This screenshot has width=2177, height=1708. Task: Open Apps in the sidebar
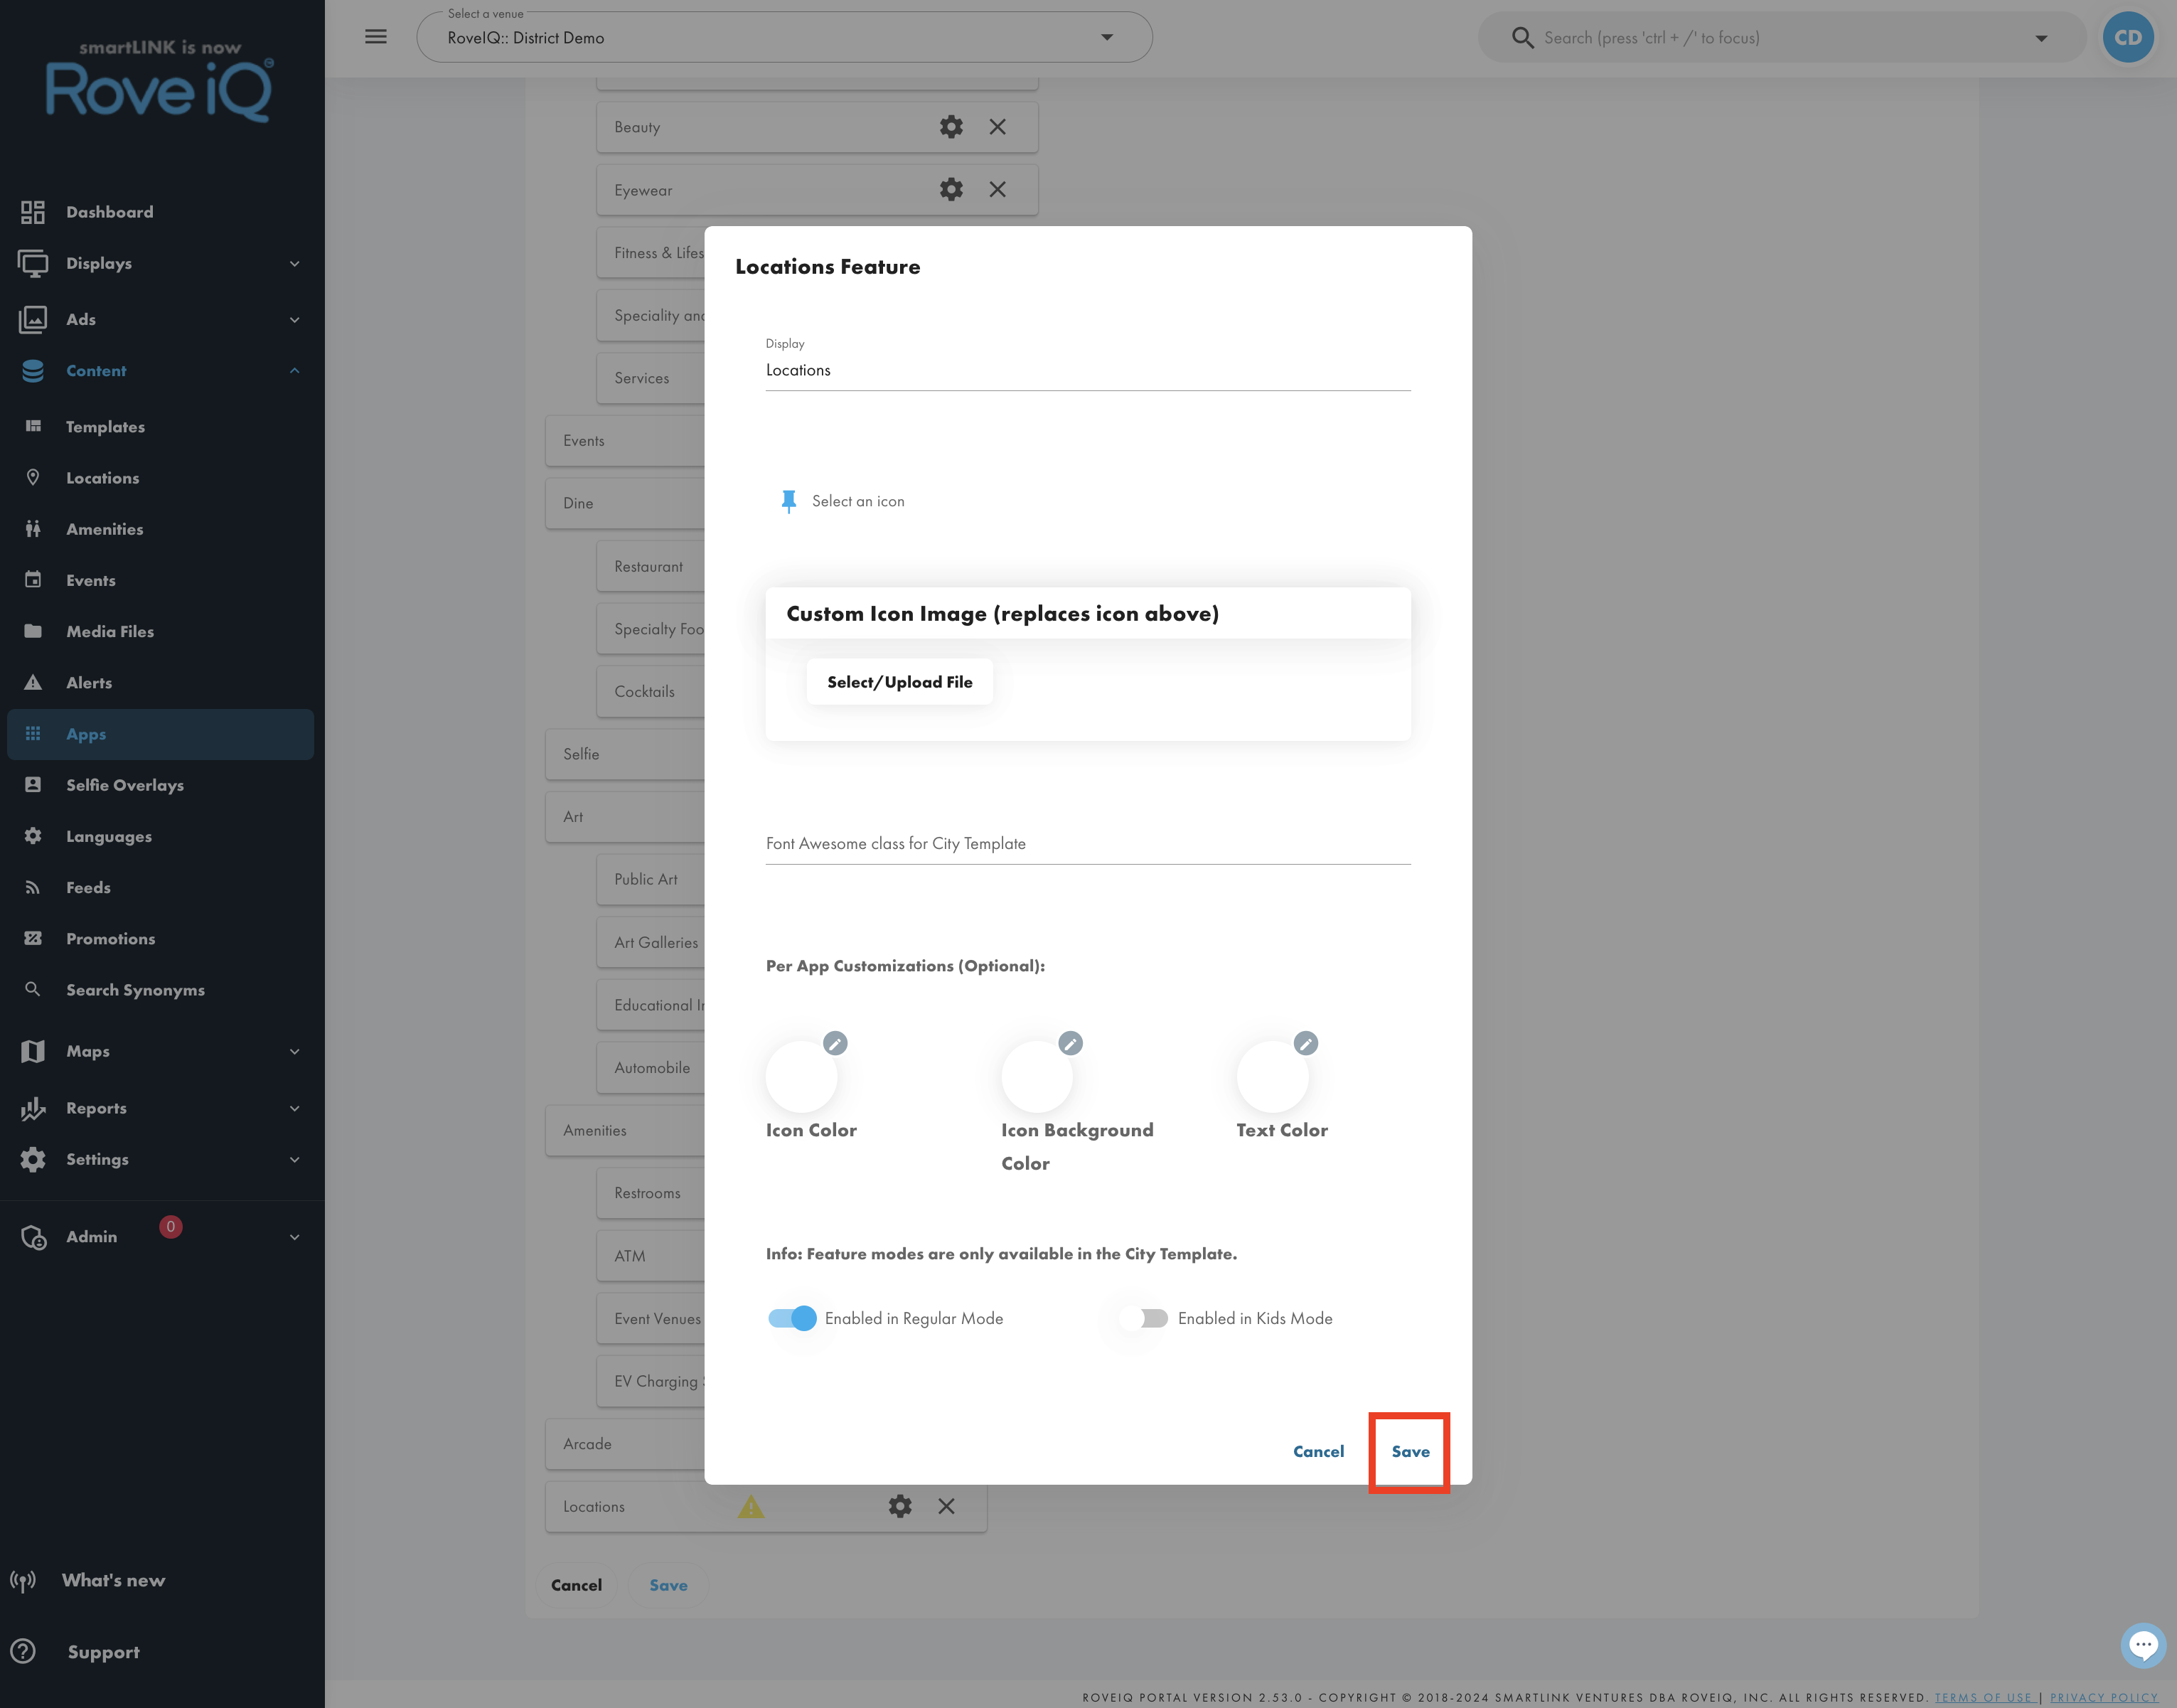pyautogui.click(x=160, y=734)
